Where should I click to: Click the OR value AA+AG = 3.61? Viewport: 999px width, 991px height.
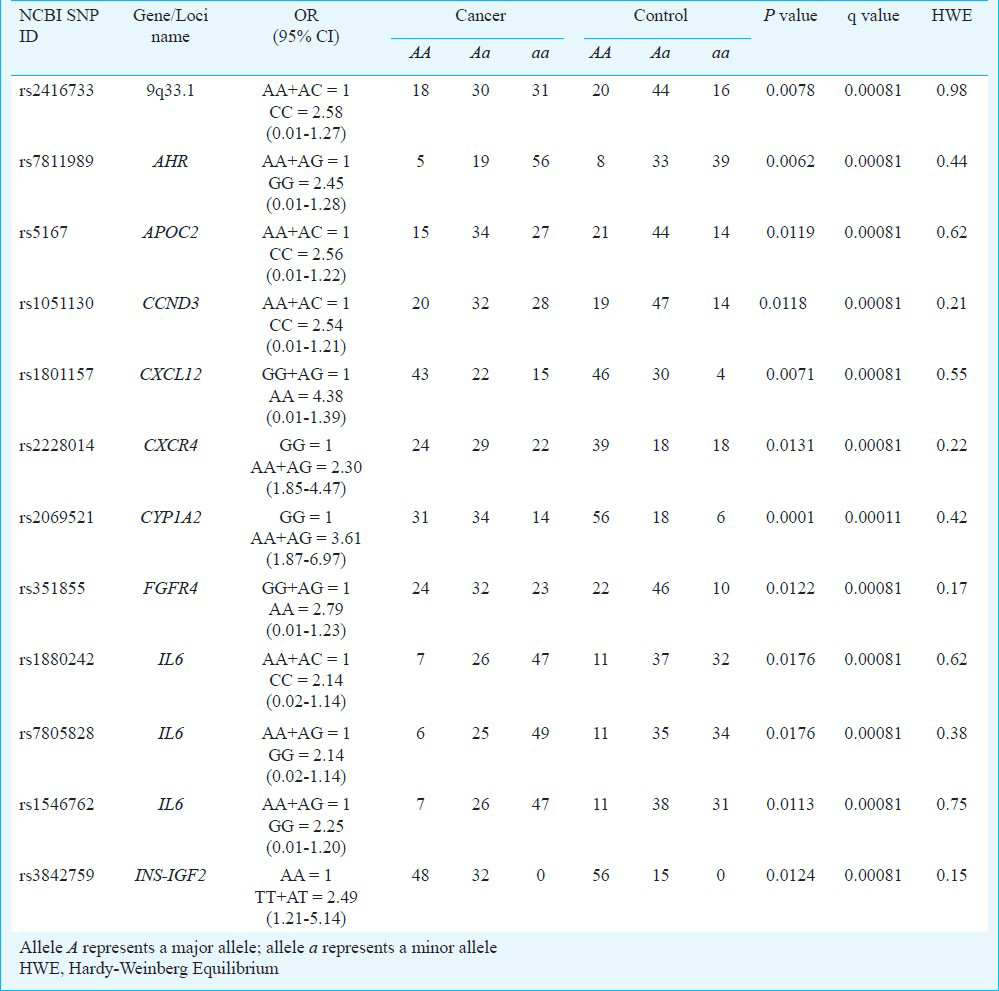[306, 539]
